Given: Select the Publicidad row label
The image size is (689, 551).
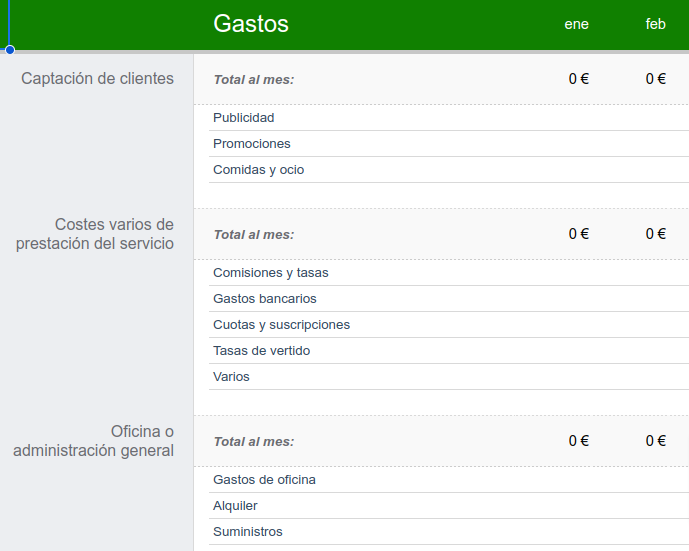Looking at the screenshot, I should tap(243, 118).
